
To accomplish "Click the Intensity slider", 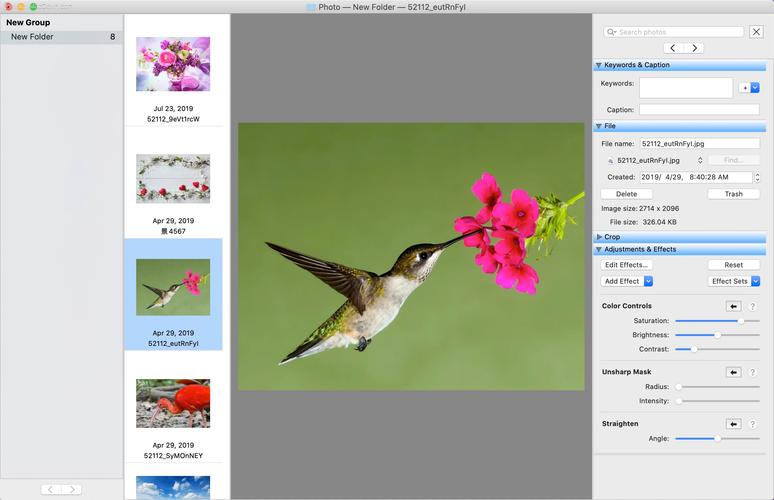I will tap(717, 401).
